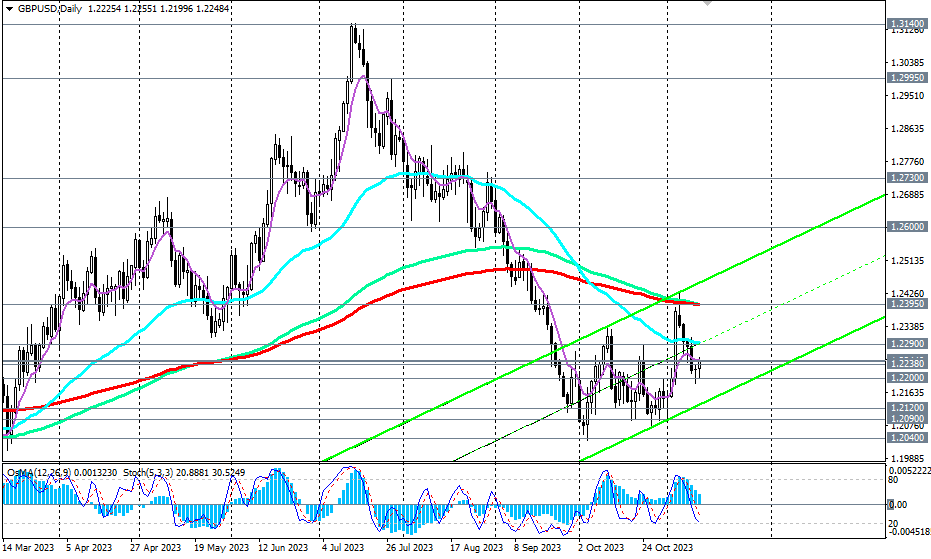Click the 24 Oct 2023 date label
Image resolution: width=931 pixels, height=559 pixels.
(x=667, y=547)
